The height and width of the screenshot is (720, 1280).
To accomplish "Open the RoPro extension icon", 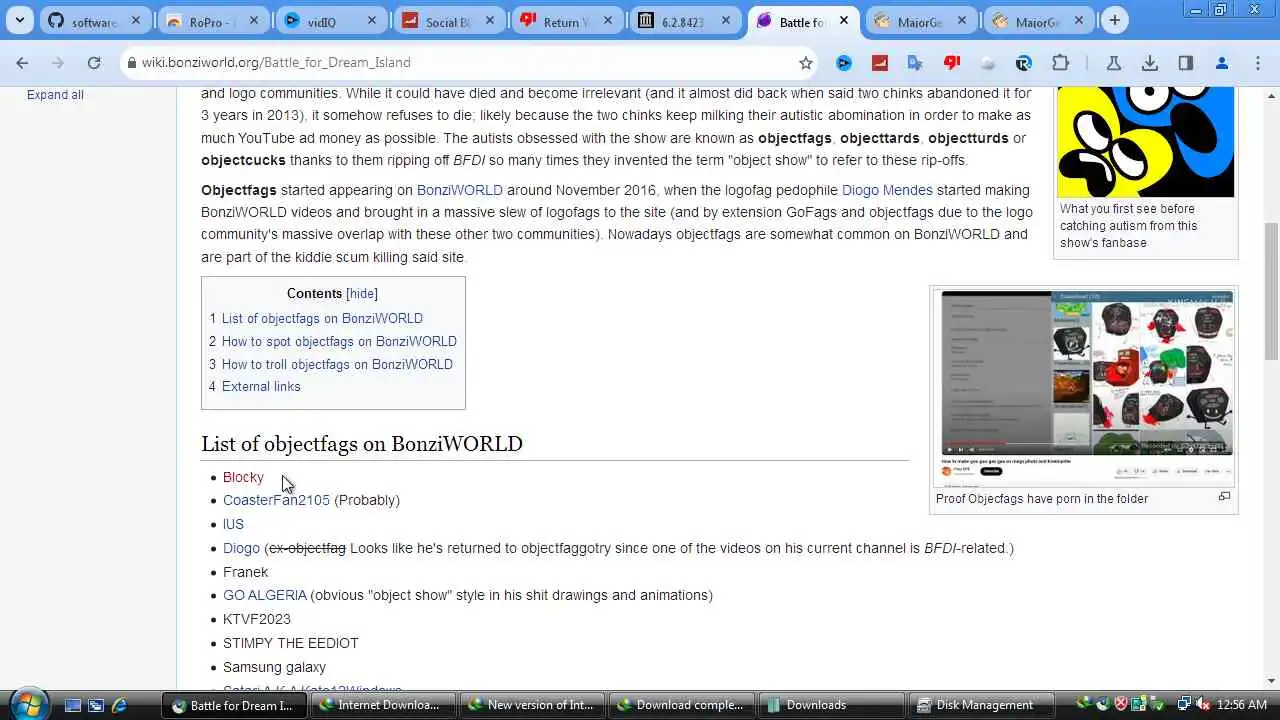I will point(1023,62).
